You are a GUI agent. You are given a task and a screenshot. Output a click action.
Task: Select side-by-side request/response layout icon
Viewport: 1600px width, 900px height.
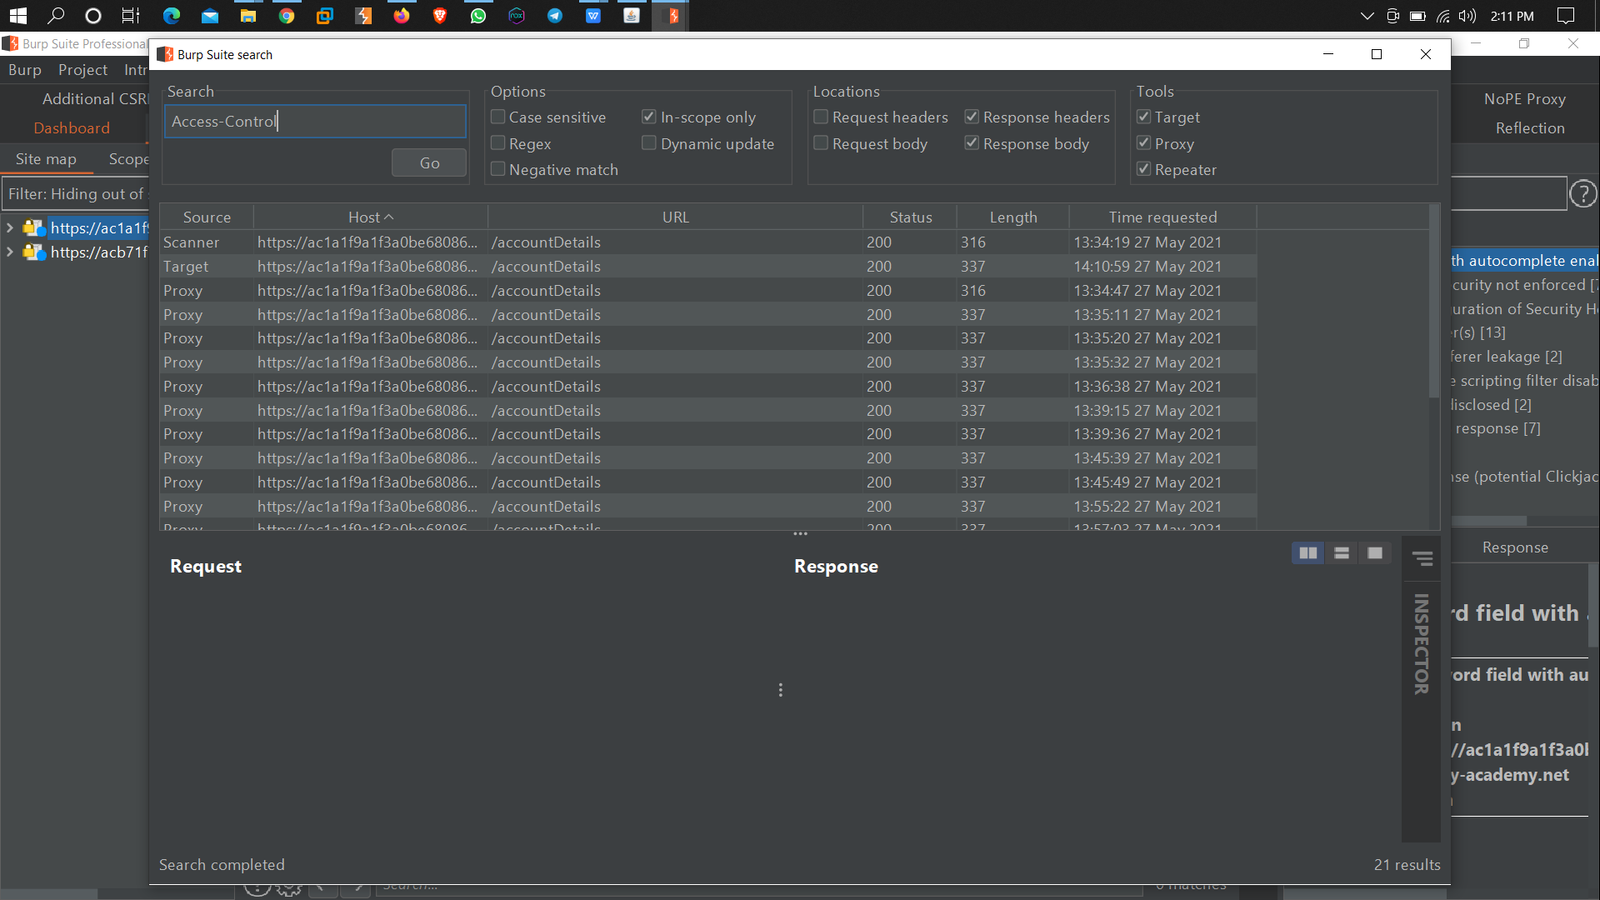click(1308, 553)
